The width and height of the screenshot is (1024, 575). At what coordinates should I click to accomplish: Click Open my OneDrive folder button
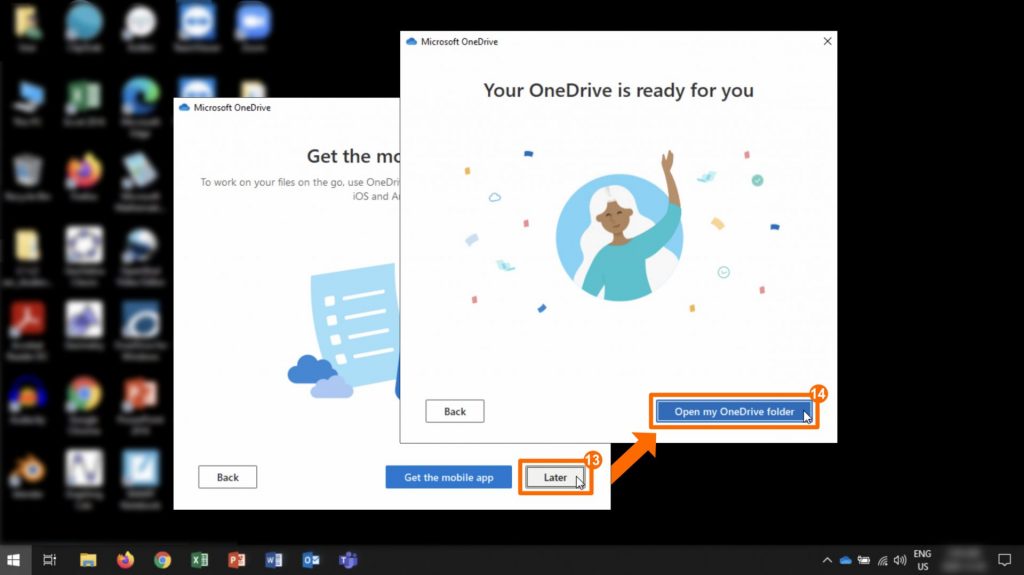pos(733,411)
